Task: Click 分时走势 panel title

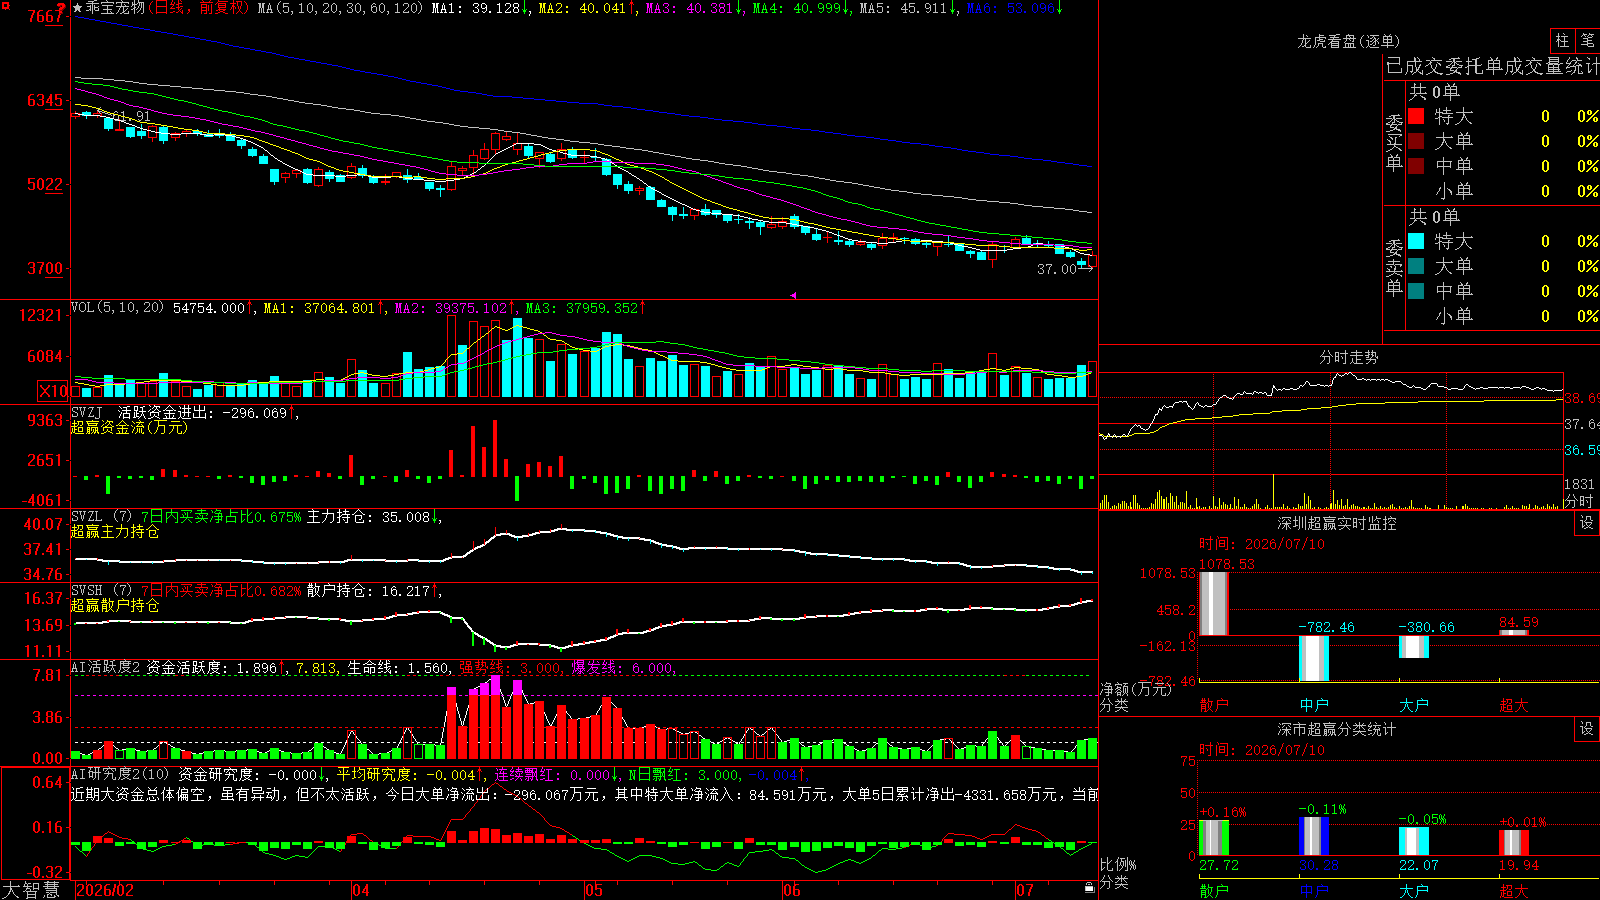Action: click(1348, 357)
